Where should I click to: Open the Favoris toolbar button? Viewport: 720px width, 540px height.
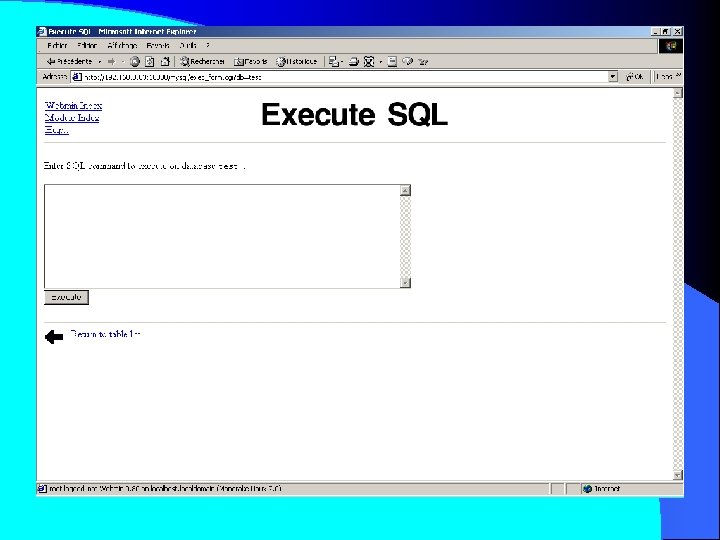(251, 62)
